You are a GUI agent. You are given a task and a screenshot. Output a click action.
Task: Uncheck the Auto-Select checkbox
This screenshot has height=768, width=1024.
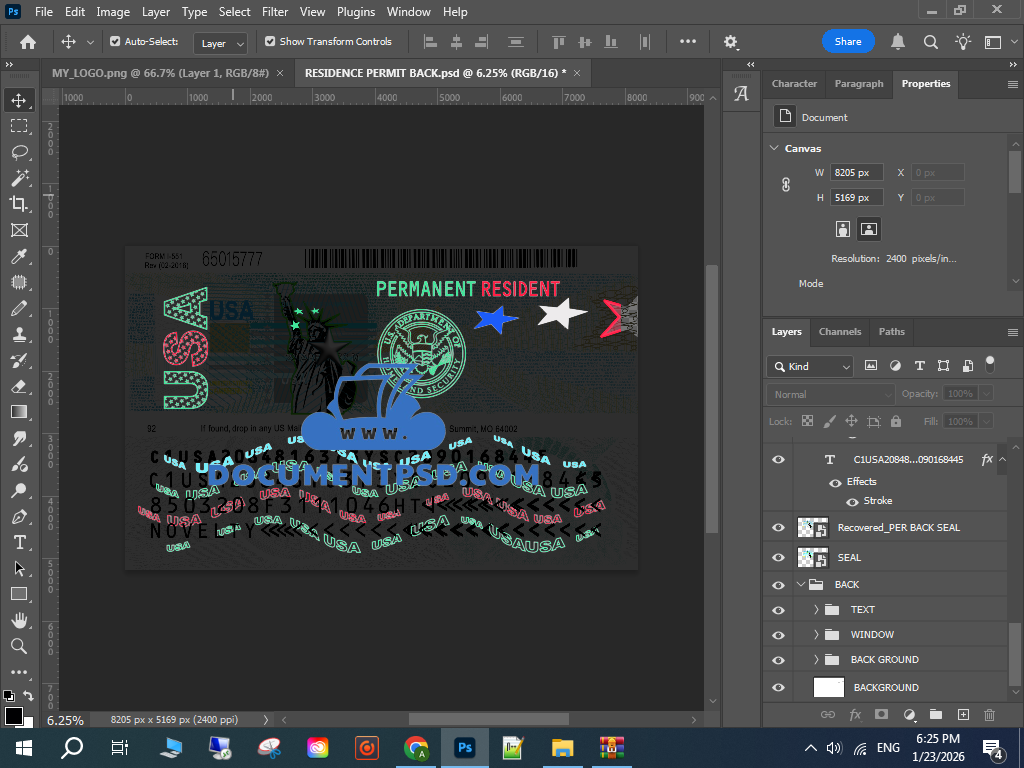coord(115,42)
